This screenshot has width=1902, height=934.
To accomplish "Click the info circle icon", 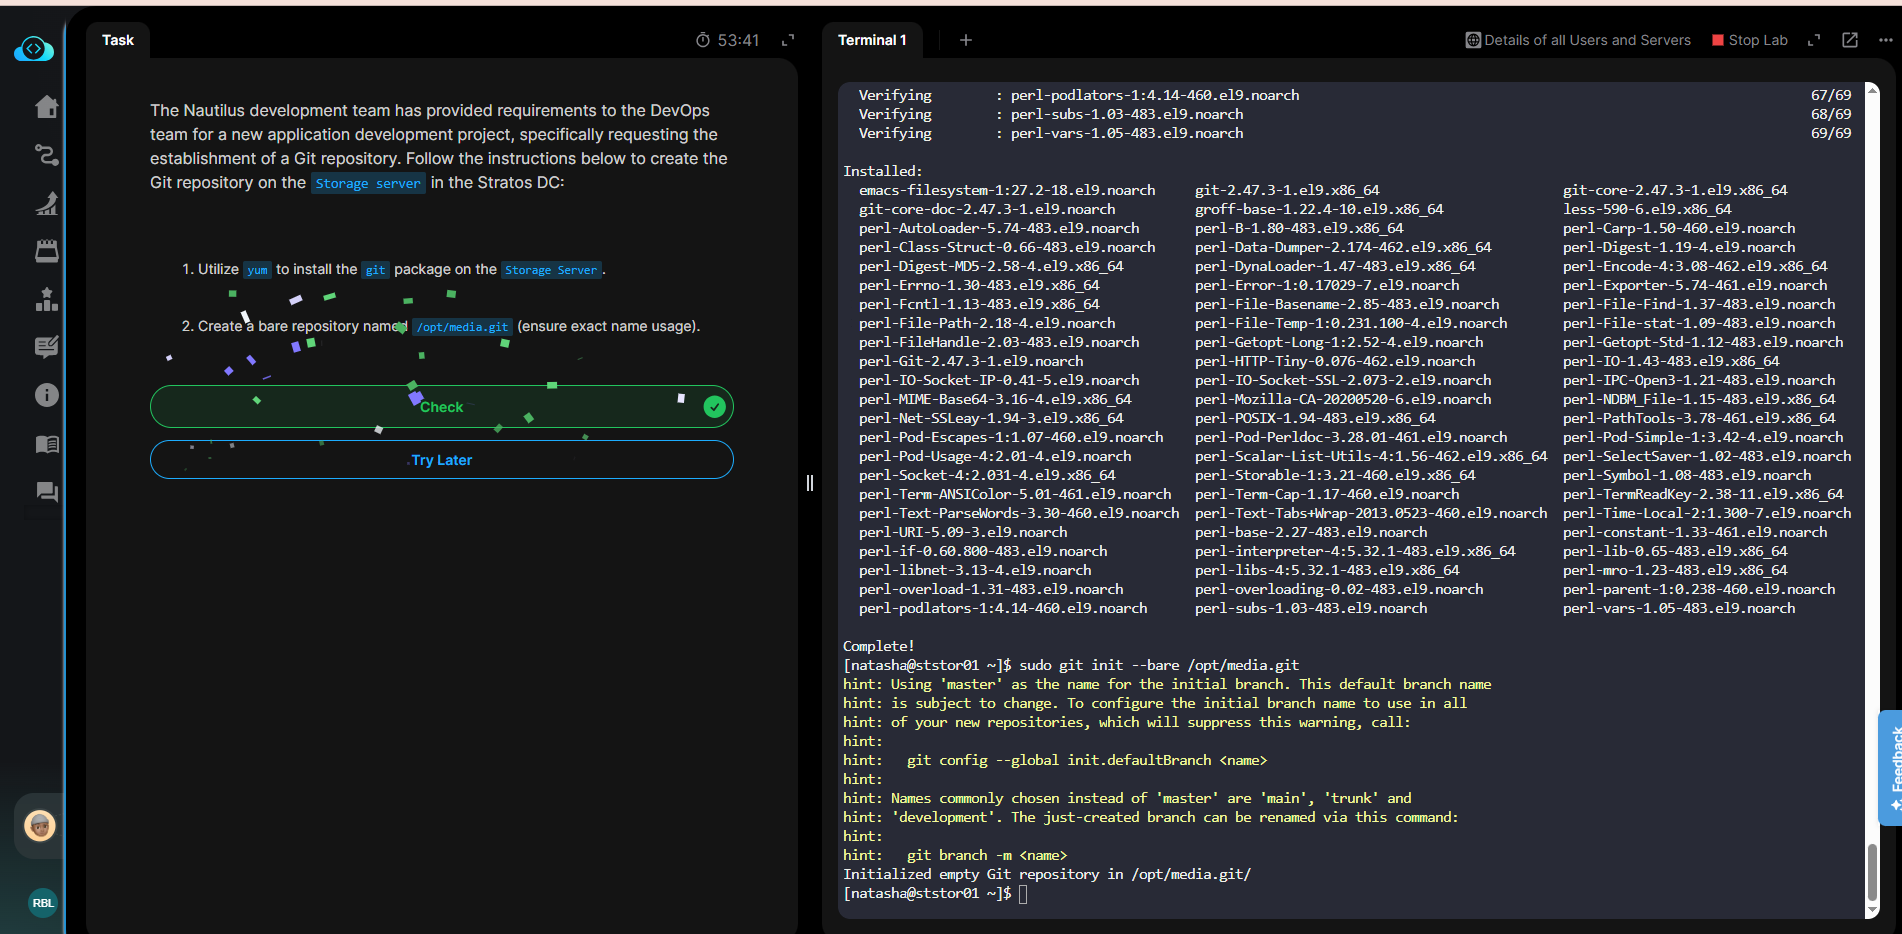I will click(46, 395).
